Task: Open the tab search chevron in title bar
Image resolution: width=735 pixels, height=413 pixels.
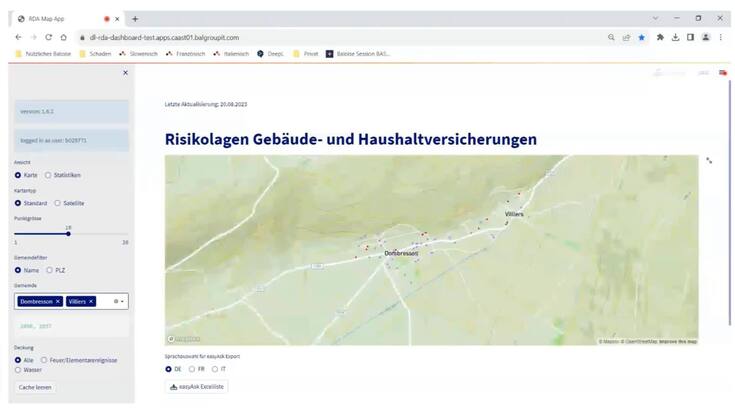Action: tap(655, 18)
